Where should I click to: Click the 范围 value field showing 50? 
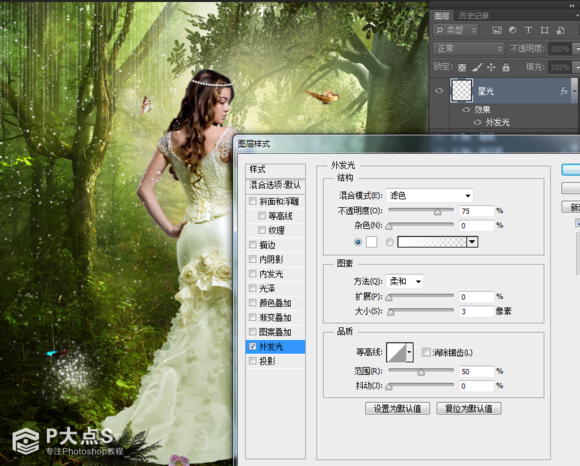(x=476, y=371)
